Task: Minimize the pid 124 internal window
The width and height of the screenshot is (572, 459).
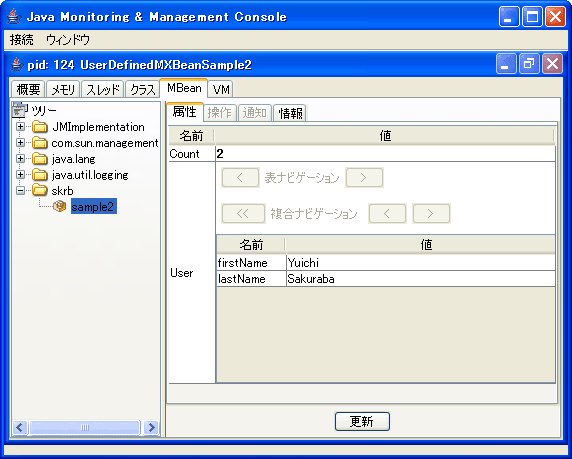Action: point(506,64)
